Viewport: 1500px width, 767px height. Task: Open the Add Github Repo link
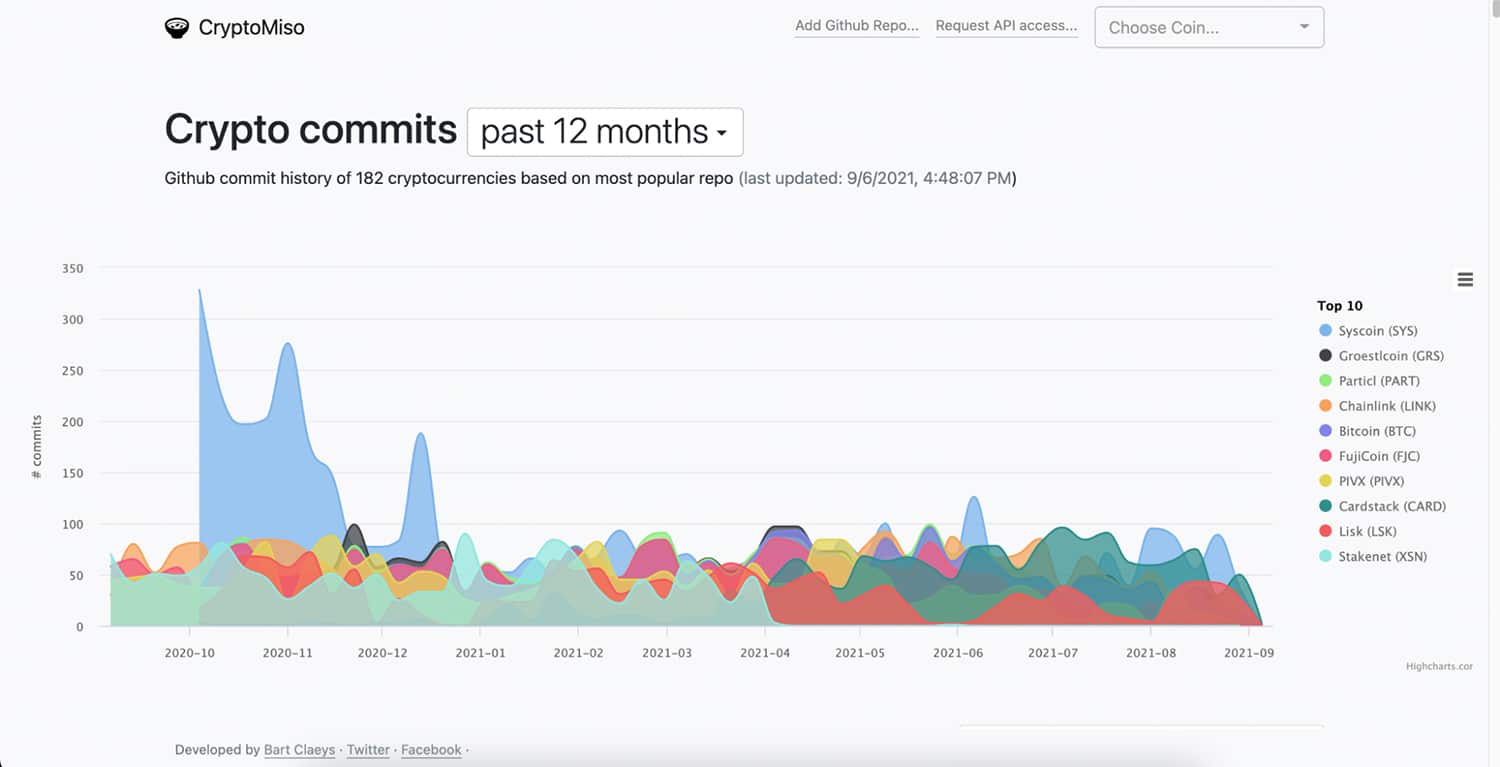857,26
